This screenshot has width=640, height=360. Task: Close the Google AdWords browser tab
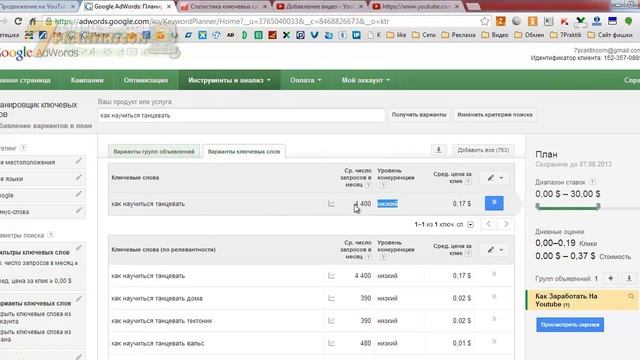(x=169, y=7)
